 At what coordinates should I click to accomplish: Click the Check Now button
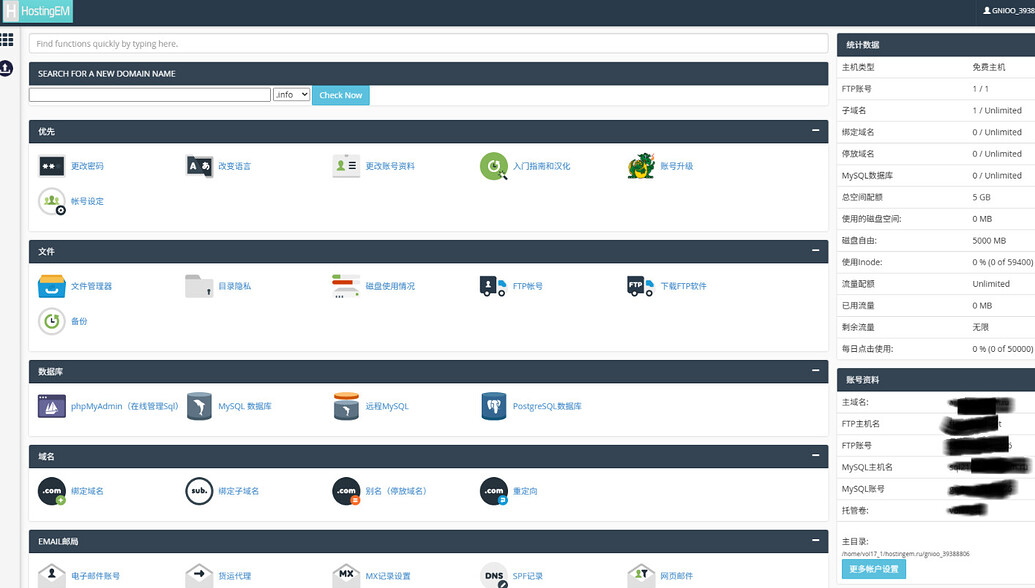(340, 95)
